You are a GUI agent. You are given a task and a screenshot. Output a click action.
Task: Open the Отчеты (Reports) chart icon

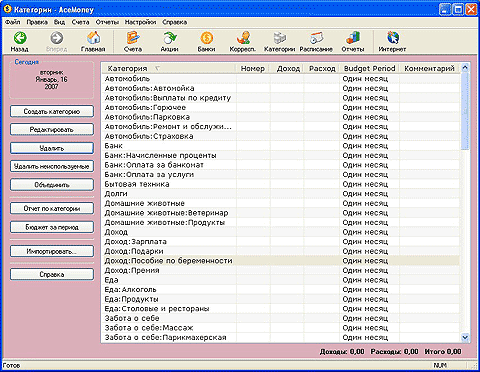(x=353, y=41)
